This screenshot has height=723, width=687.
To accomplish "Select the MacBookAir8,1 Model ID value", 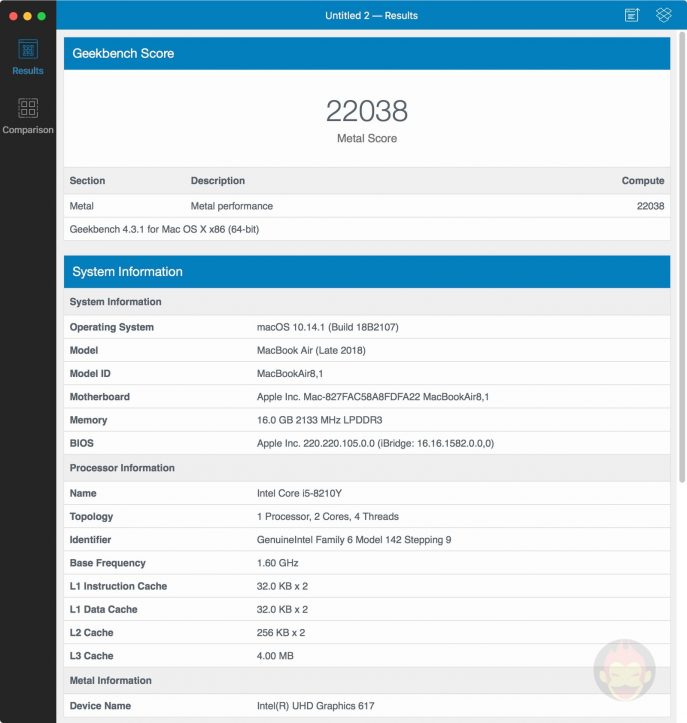I will 290,373.
